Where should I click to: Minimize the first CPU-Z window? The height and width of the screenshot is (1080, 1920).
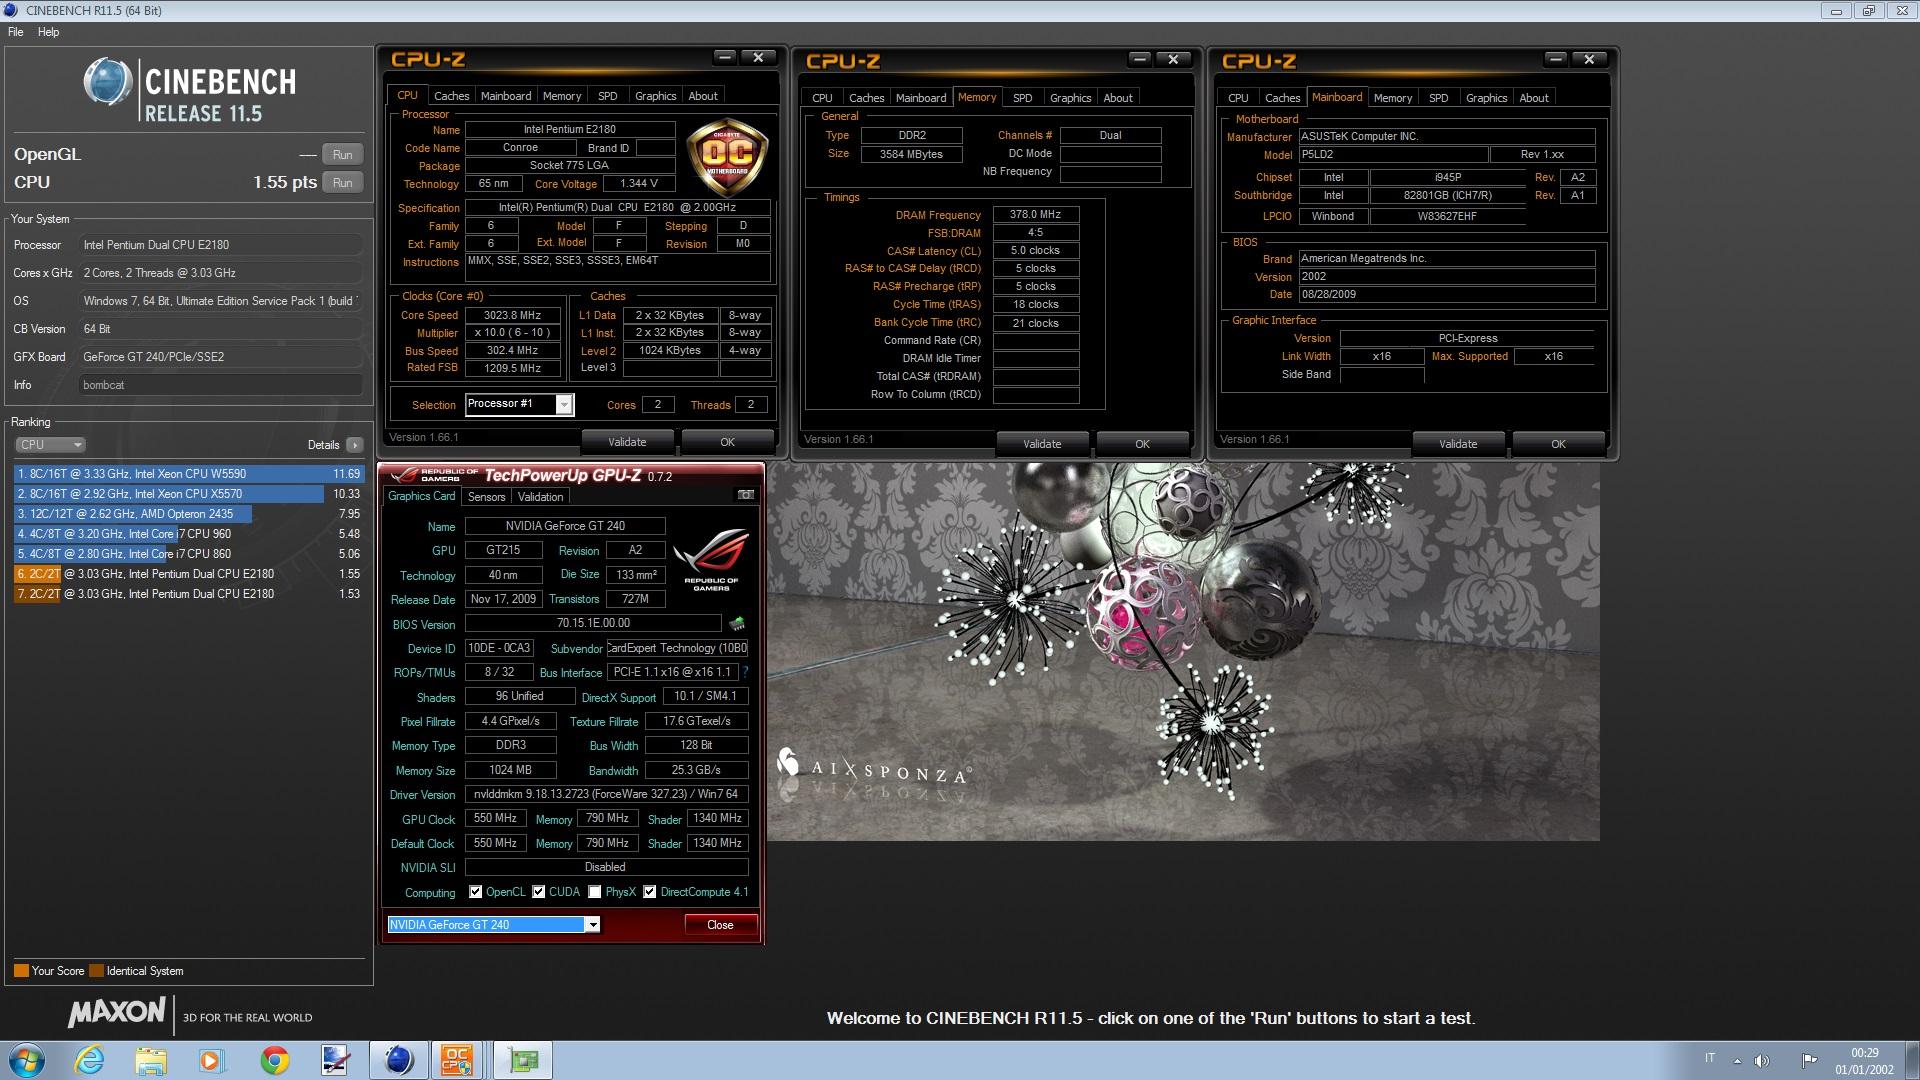[725, 58]
